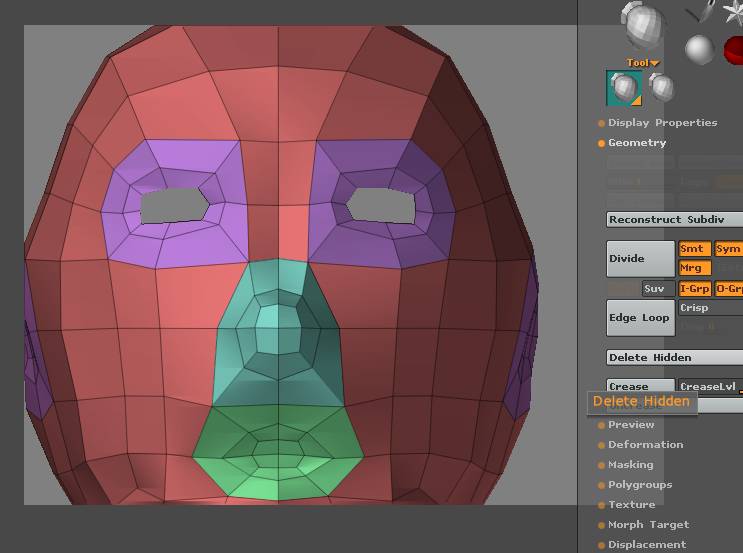Expand the Polygroups section

point(640,485)
